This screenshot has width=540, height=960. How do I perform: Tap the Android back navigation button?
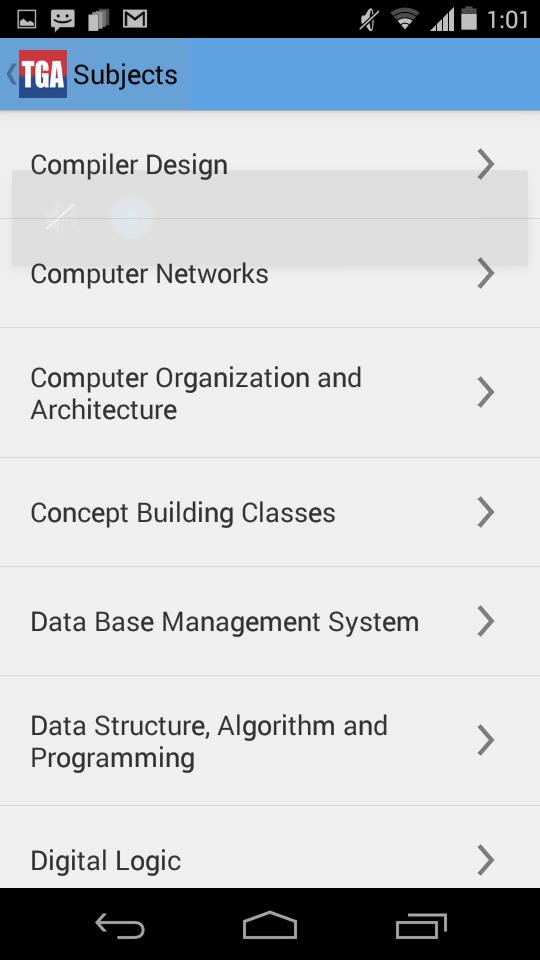point(120,925)
